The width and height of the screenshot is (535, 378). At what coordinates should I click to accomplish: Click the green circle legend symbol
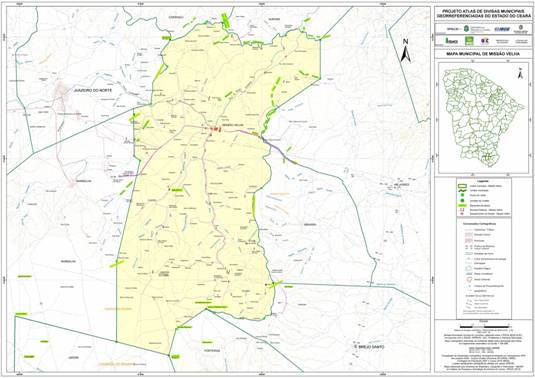tap(463, 195)
